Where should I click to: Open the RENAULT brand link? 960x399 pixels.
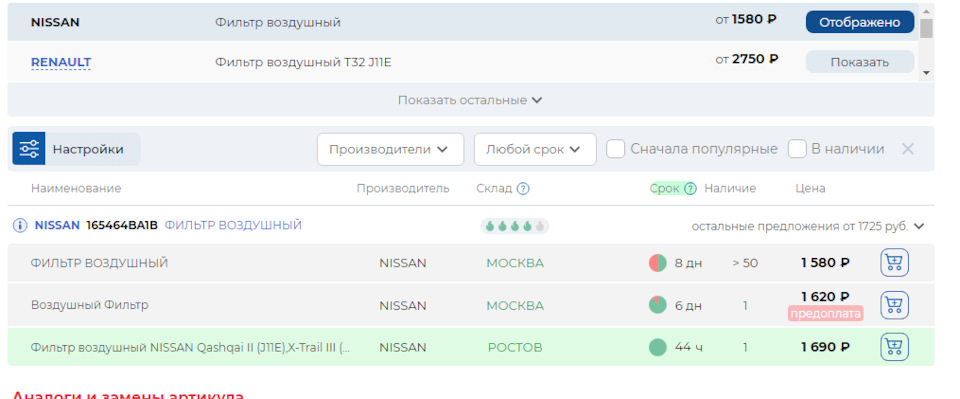pyautogui.click(x=61, y=62)
